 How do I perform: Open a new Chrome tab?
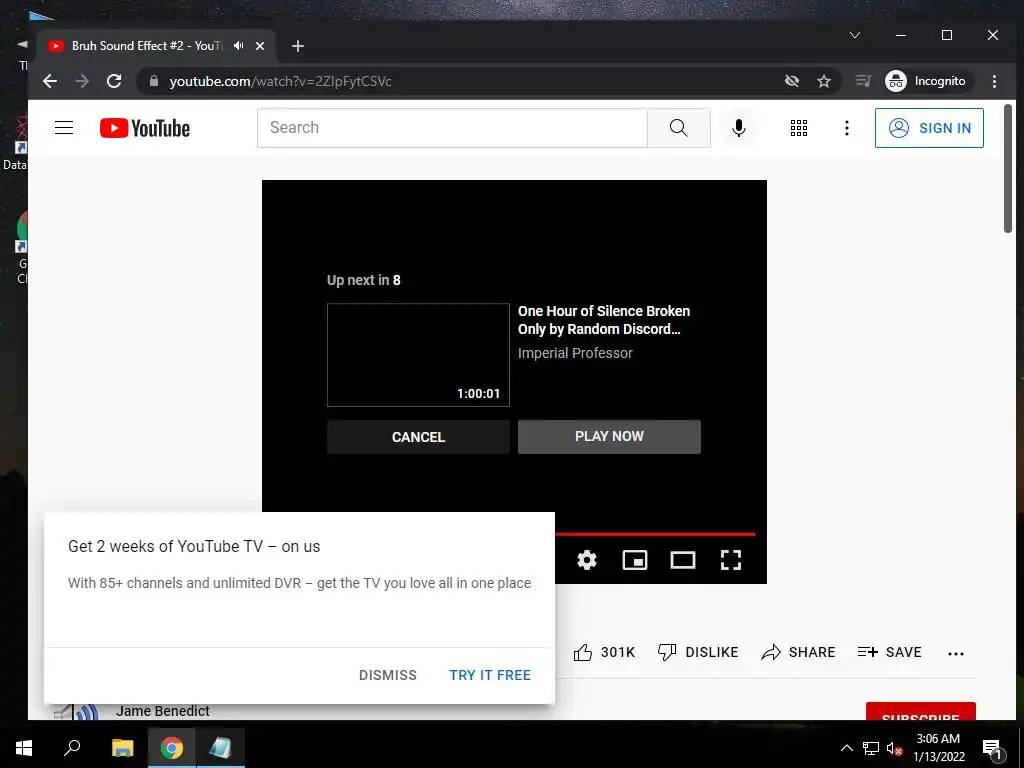click(x=298, y=46)
